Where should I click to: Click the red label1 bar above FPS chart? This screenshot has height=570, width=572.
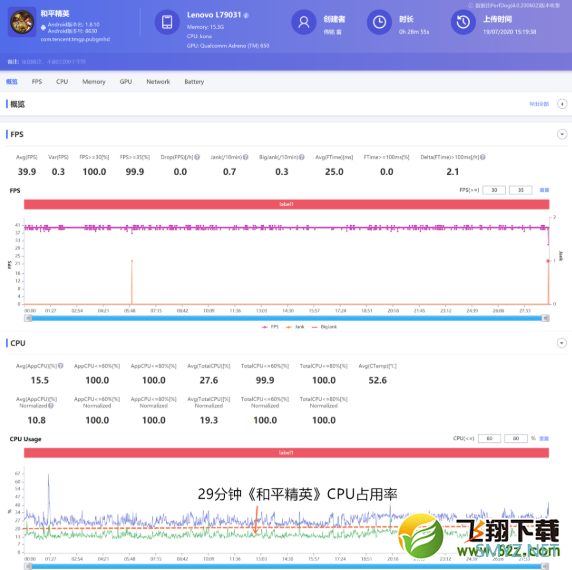[x=286, y=204]
